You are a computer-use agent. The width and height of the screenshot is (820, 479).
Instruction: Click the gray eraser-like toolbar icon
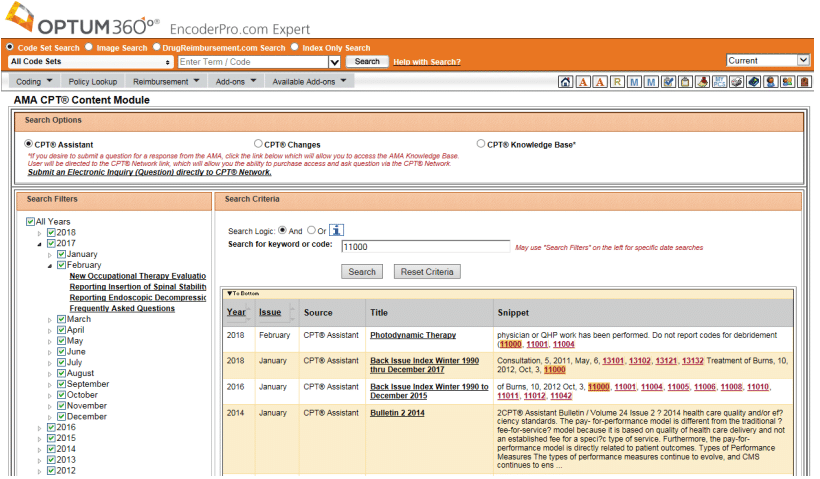[736, 82]
